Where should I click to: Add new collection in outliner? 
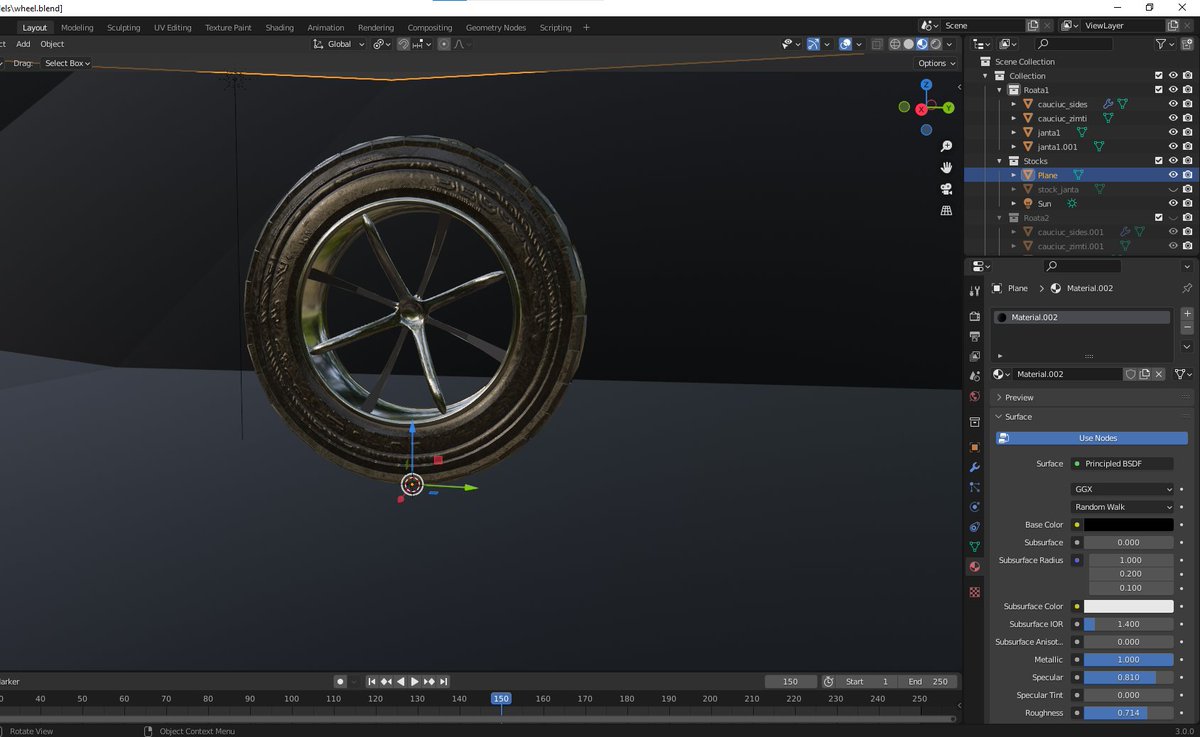[x=1187, y=44]
